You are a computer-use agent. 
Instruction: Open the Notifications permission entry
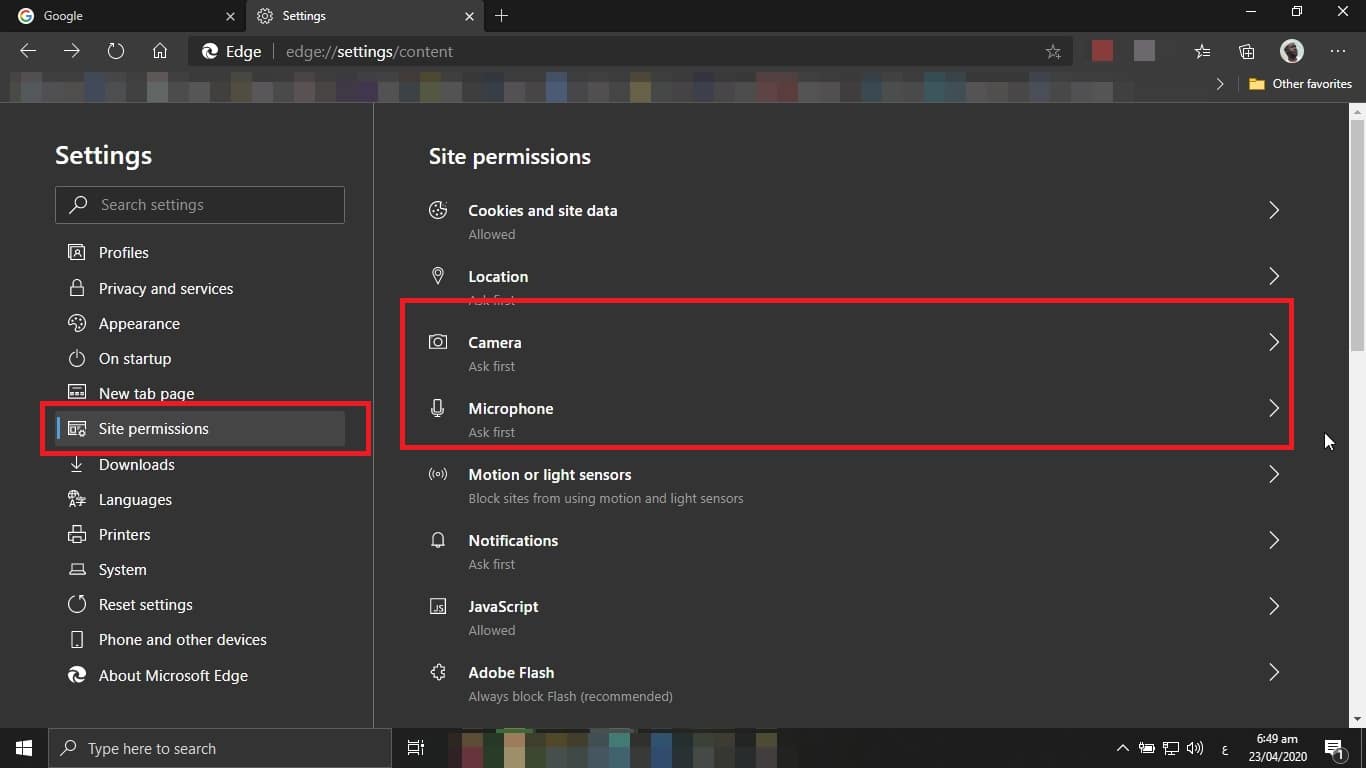pos(513,541)
